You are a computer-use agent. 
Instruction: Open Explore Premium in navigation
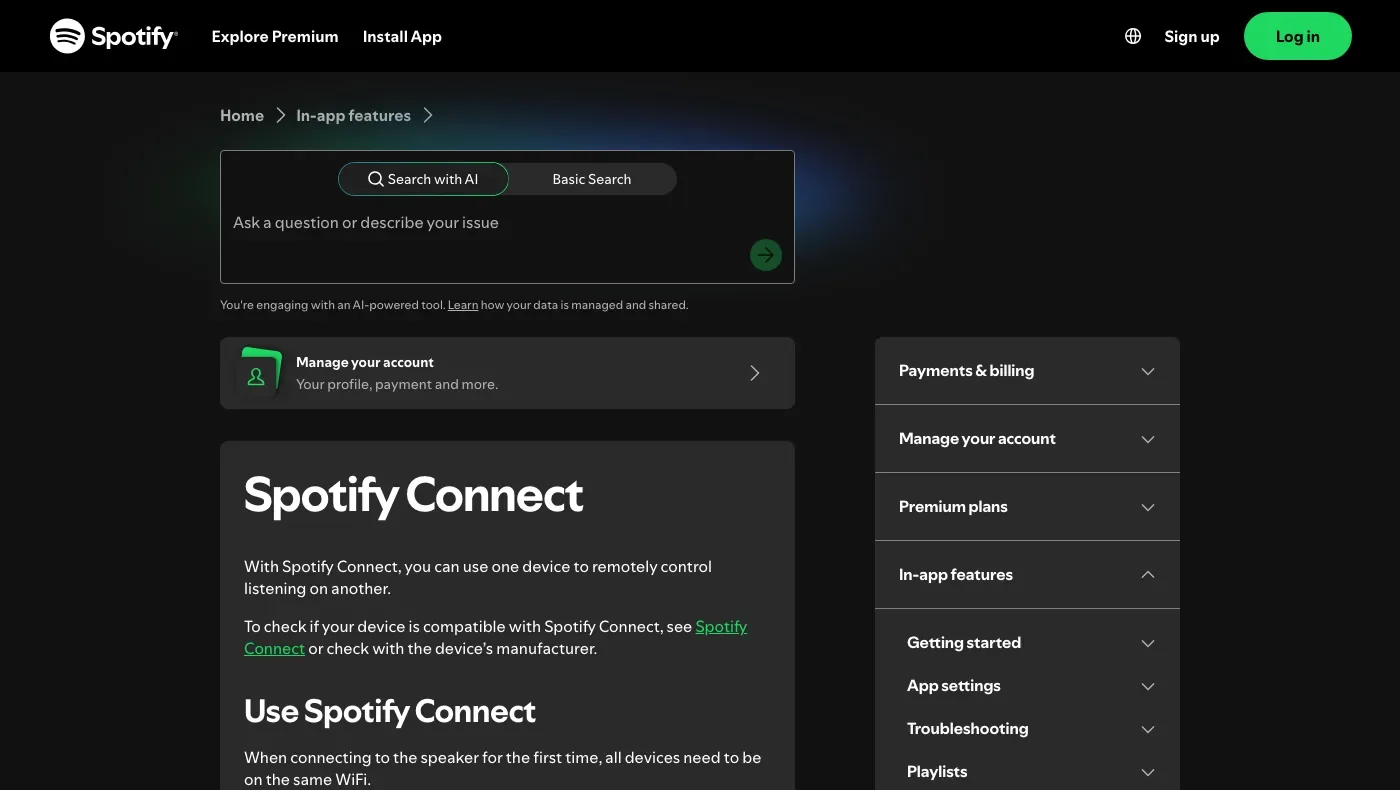275,36
